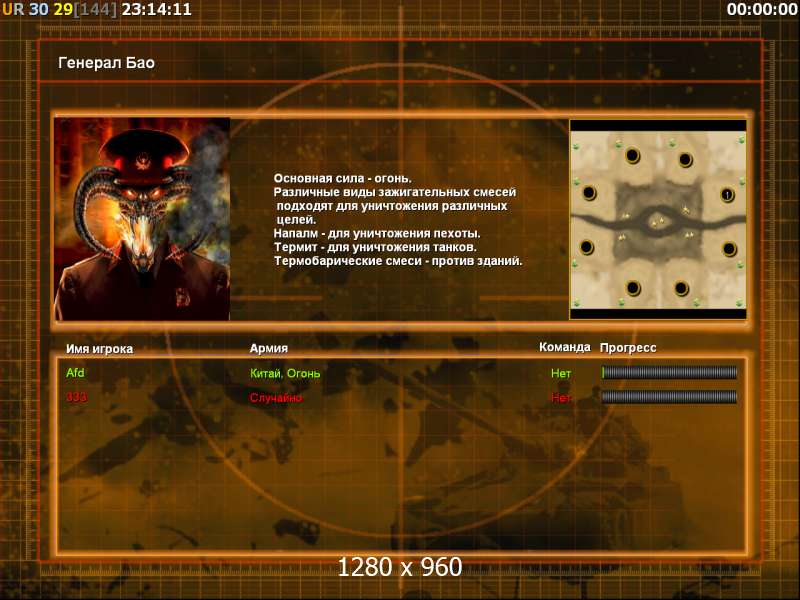800x600 pixels.
Task: Click the army entry 'Китай, Огонь'
Action: (x=285, y=373)
